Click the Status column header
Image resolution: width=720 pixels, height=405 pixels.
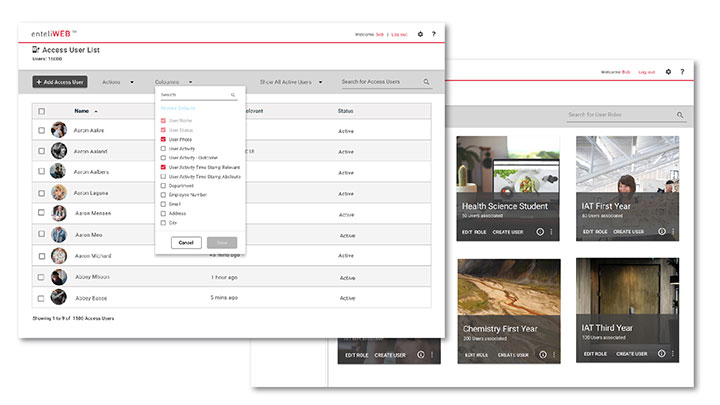[x=346, y=111]
